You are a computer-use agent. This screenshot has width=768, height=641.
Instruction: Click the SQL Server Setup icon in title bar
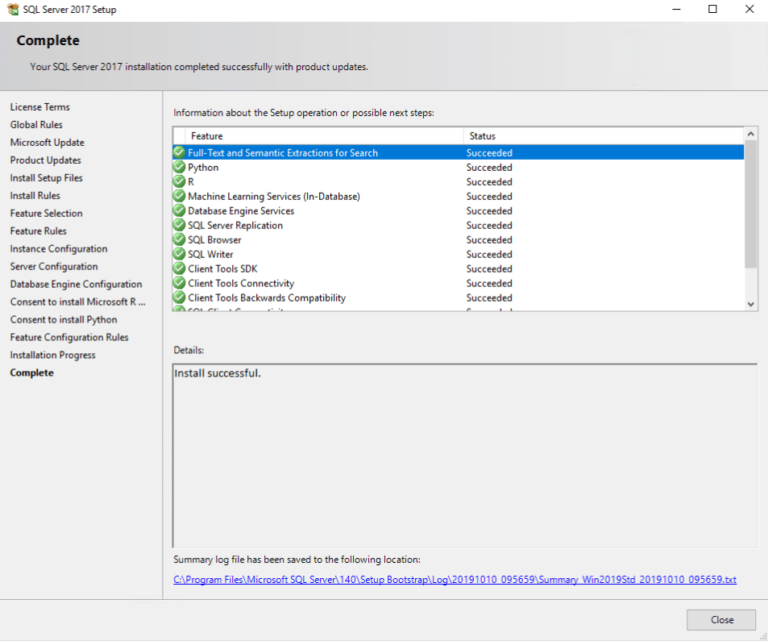[12, 9]
